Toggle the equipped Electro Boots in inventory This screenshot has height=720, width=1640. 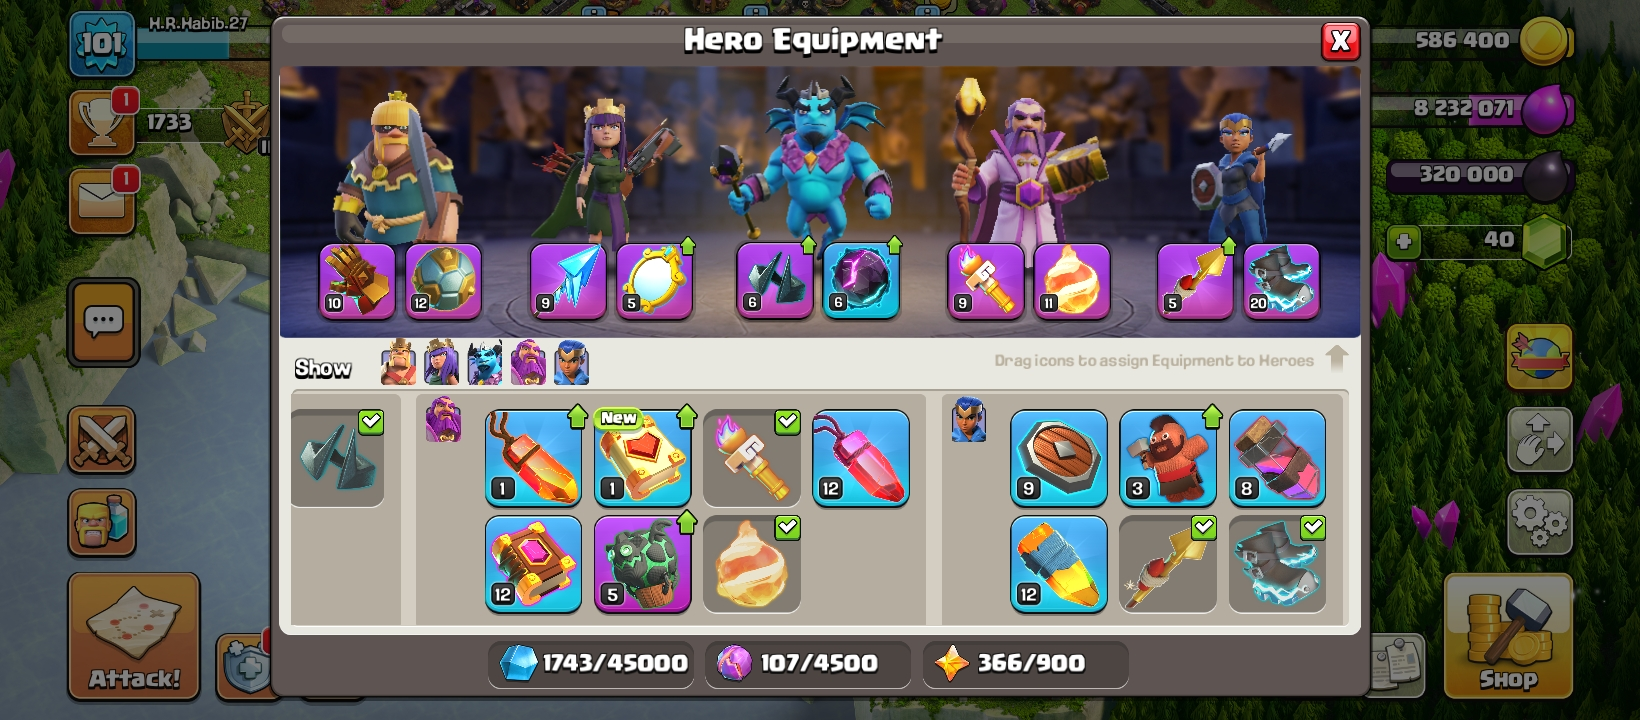pos(1277,564)
